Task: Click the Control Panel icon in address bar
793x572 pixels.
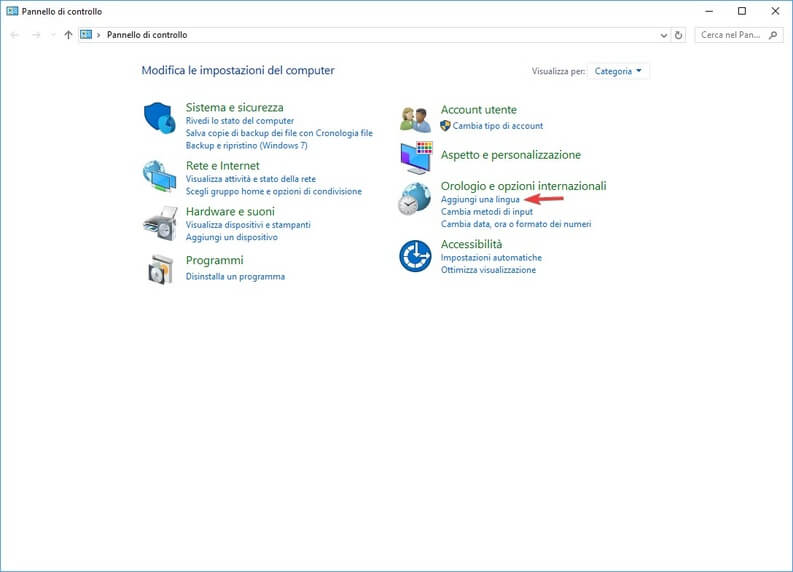Action: point(86,34)
